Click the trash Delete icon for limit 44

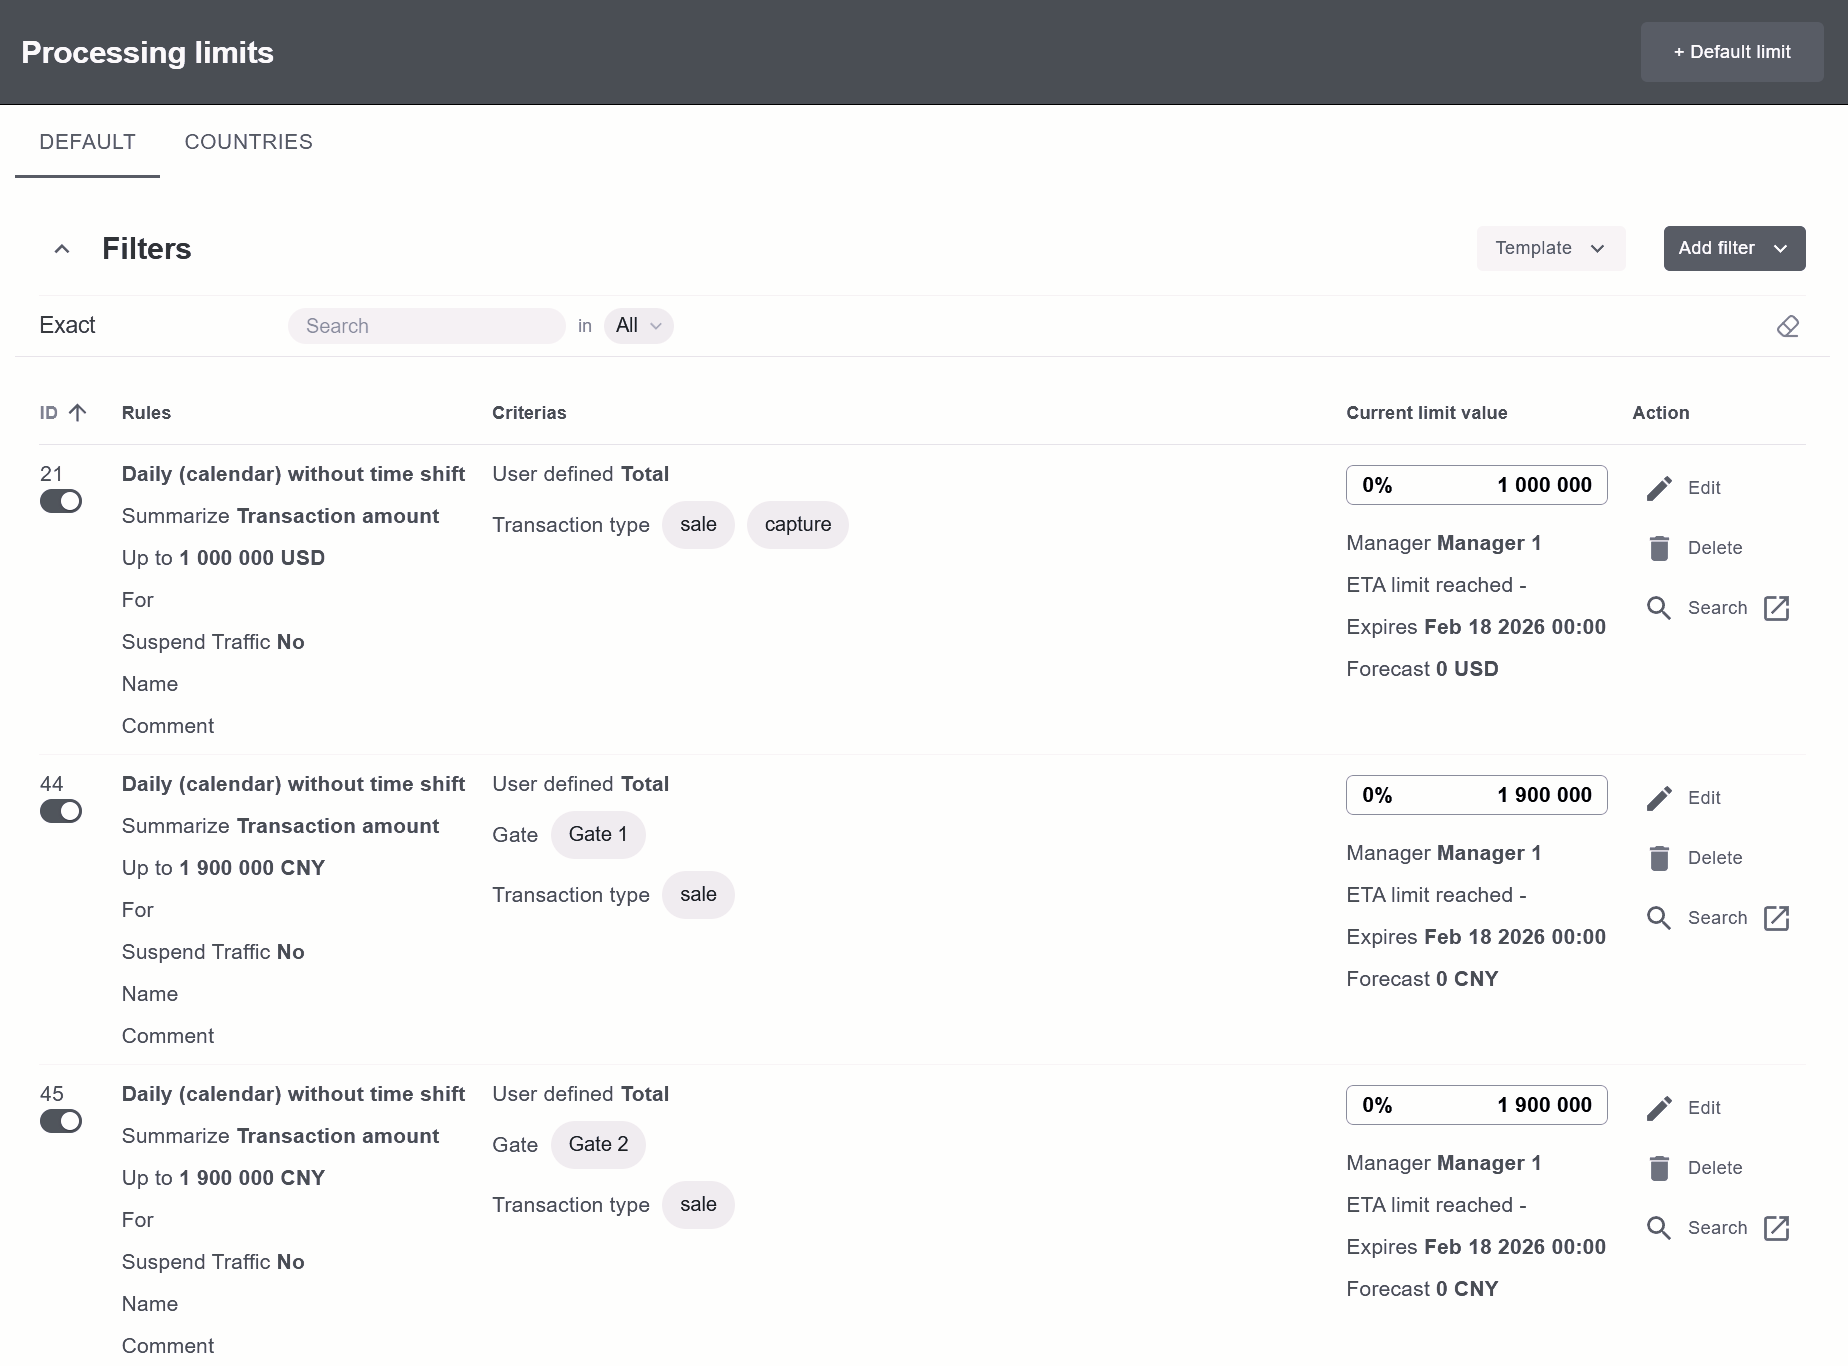pos(1659,858)
